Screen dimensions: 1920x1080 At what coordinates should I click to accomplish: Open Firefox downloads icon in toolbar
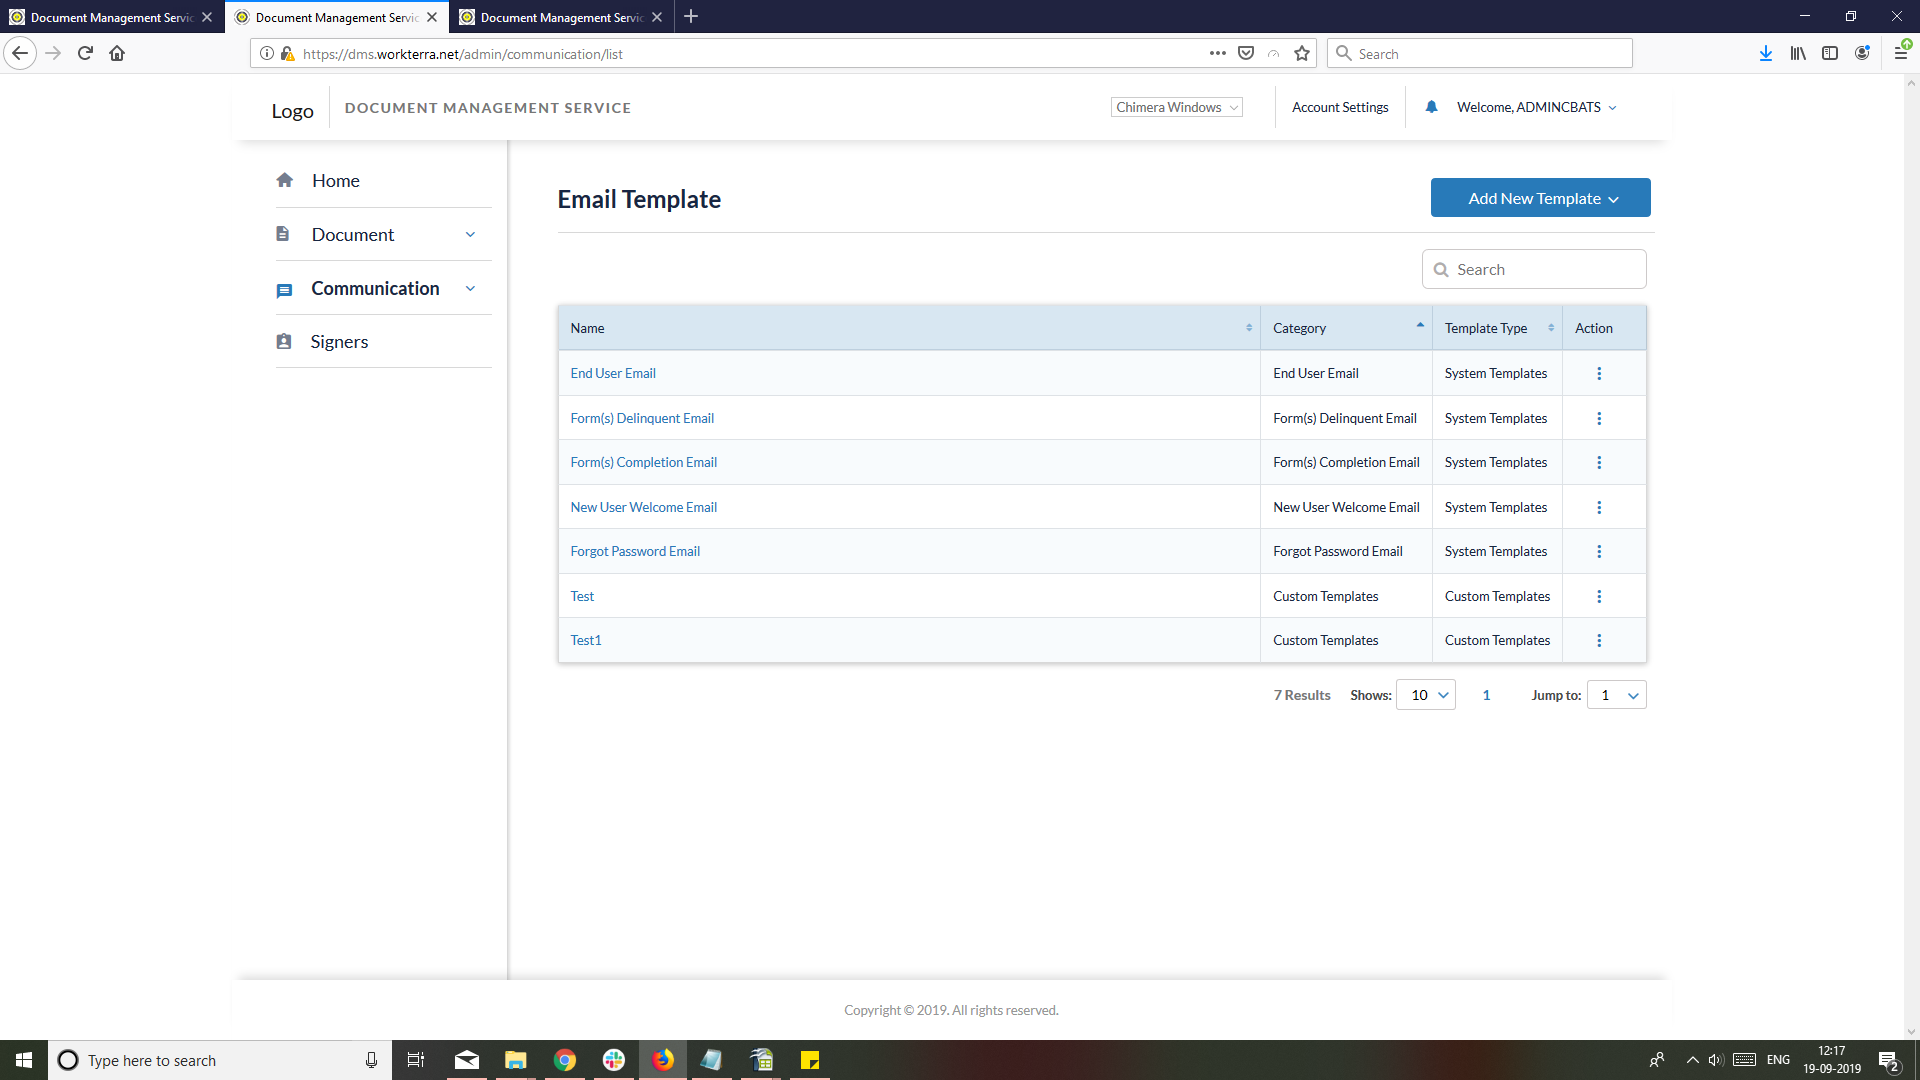coord(1766,53)
